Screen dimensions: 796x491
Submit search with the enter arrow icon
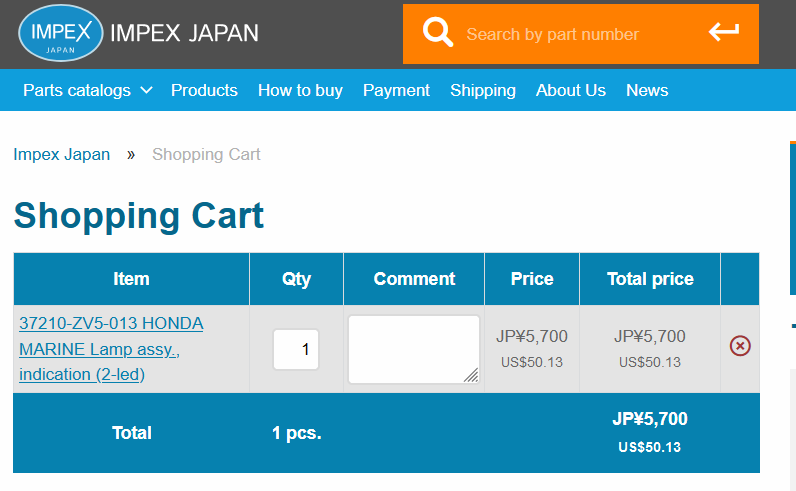[724, 32]
